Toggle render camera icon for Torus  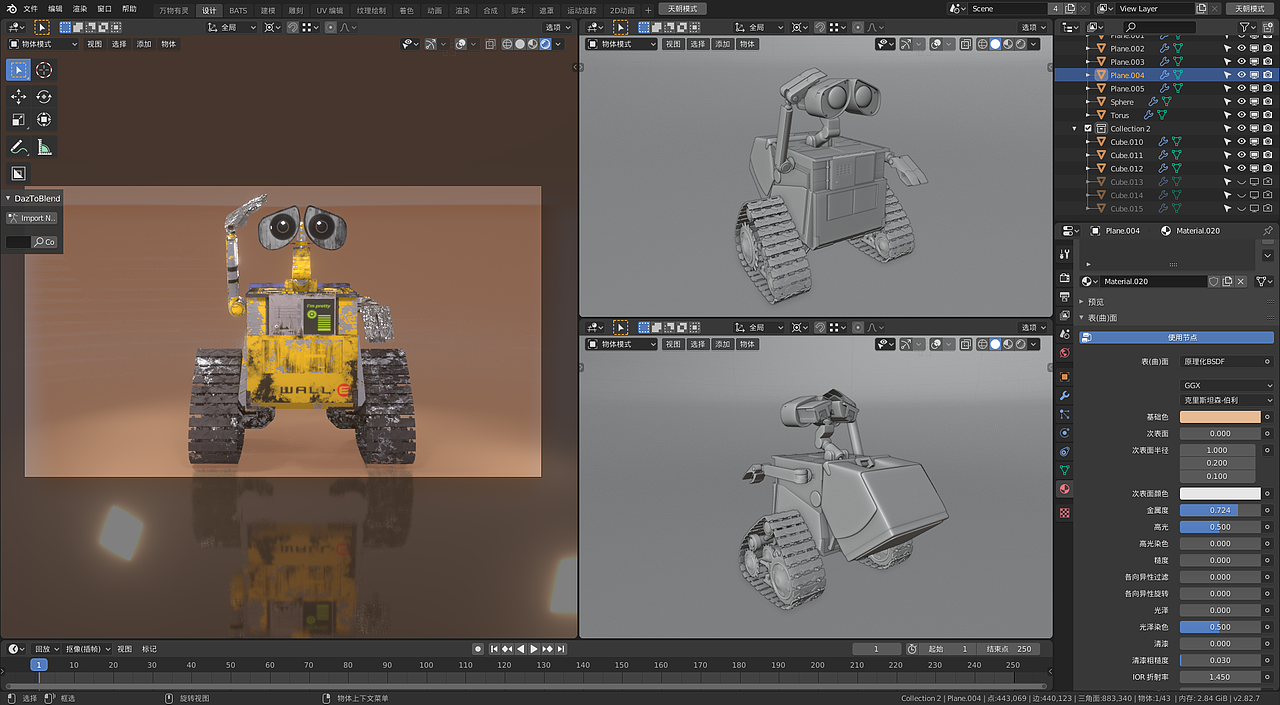click(1268, 115)
